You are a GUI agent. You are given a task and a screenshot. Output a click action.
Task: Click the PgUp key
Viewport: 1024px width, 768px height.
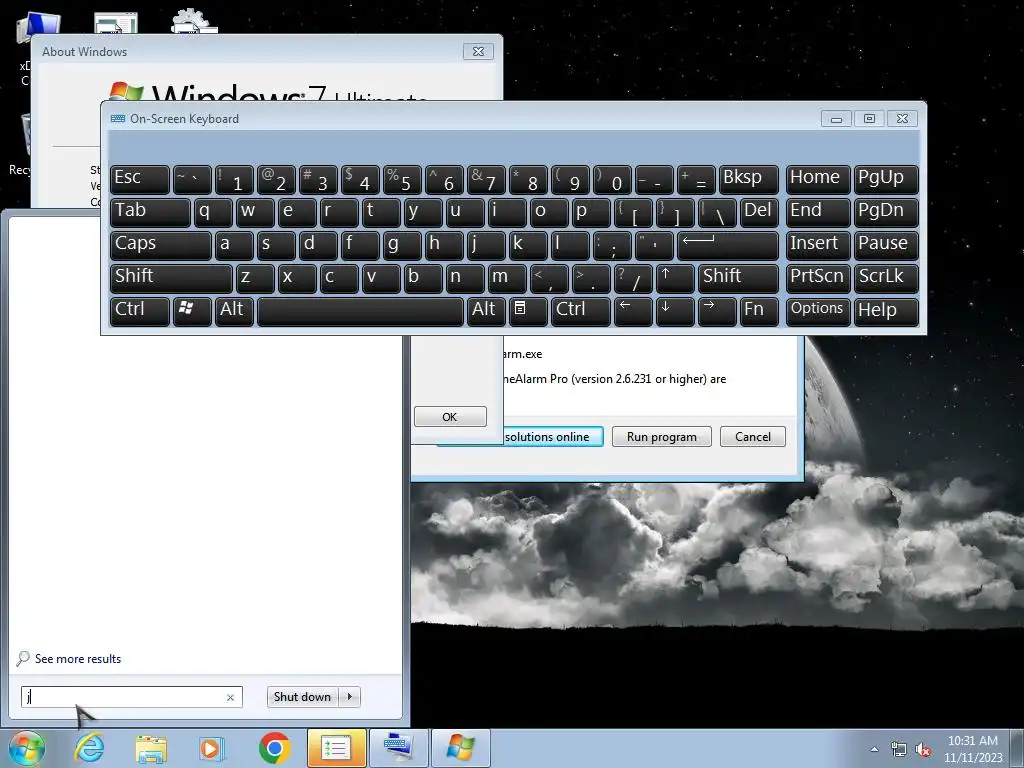click(x=886, y=180)
